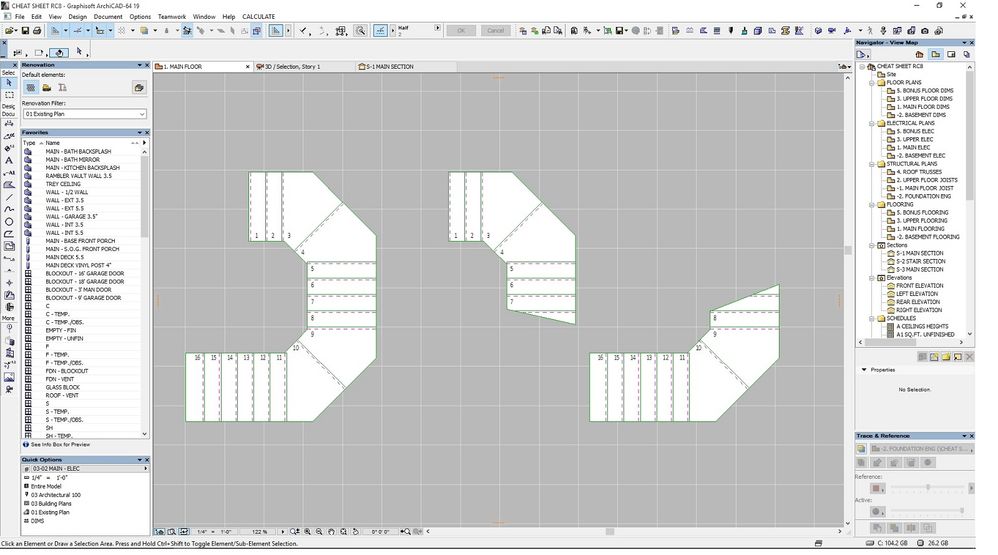Click the View Map folder icon in Navigator
998x555 pixels.
pos(935,55)
